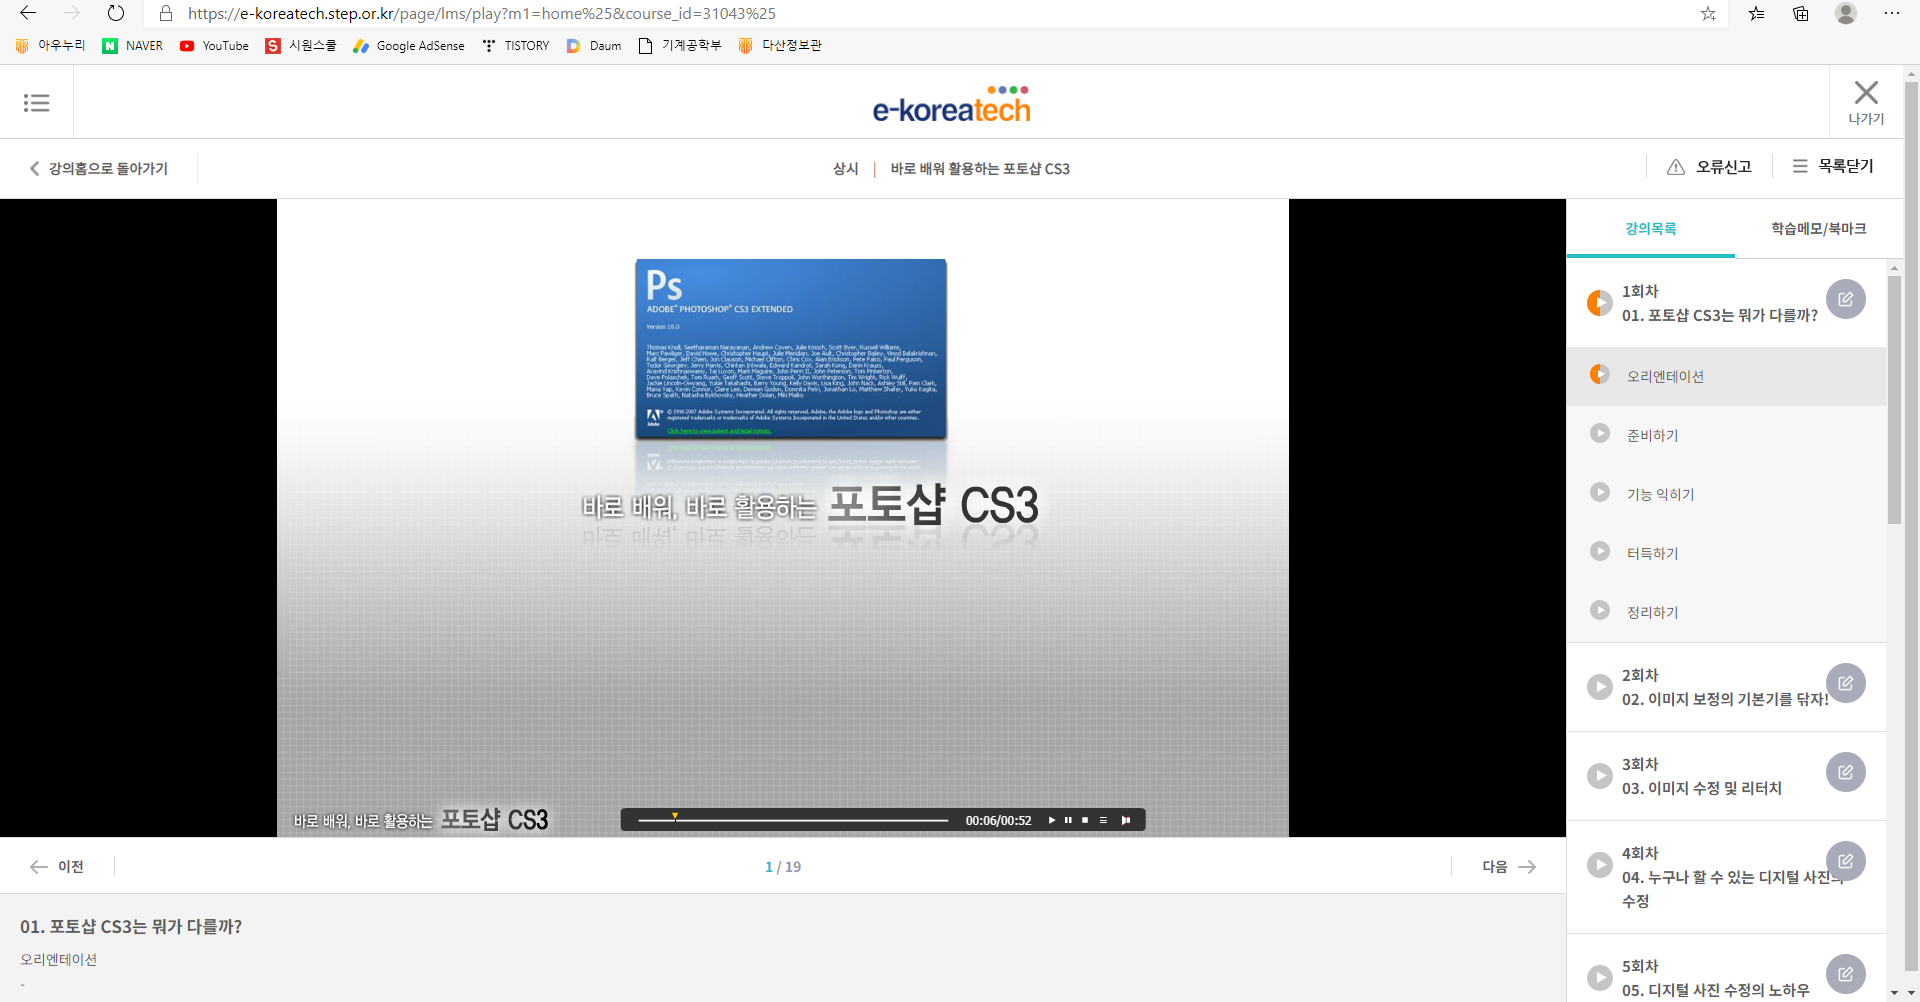Go to next page with 다음

click(1509, 866)
